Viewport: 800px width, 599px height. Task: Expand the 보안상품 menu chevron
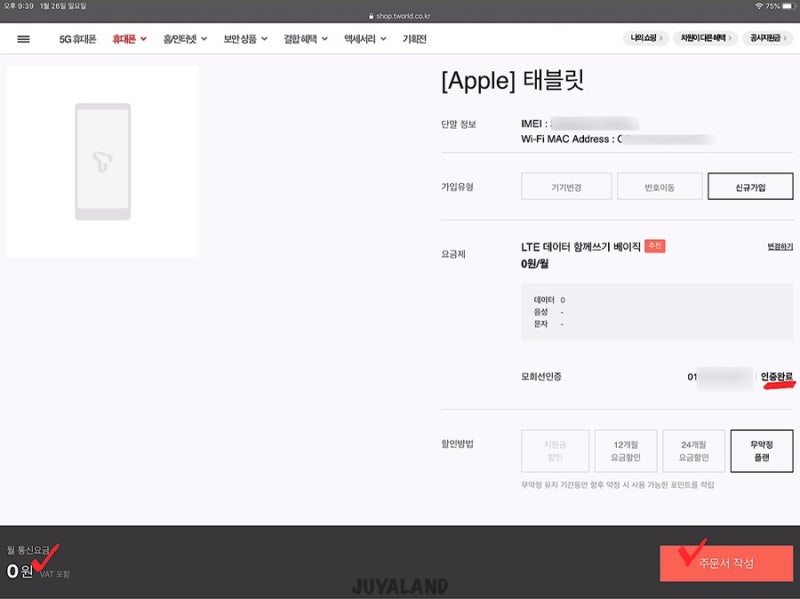[264, 39]
